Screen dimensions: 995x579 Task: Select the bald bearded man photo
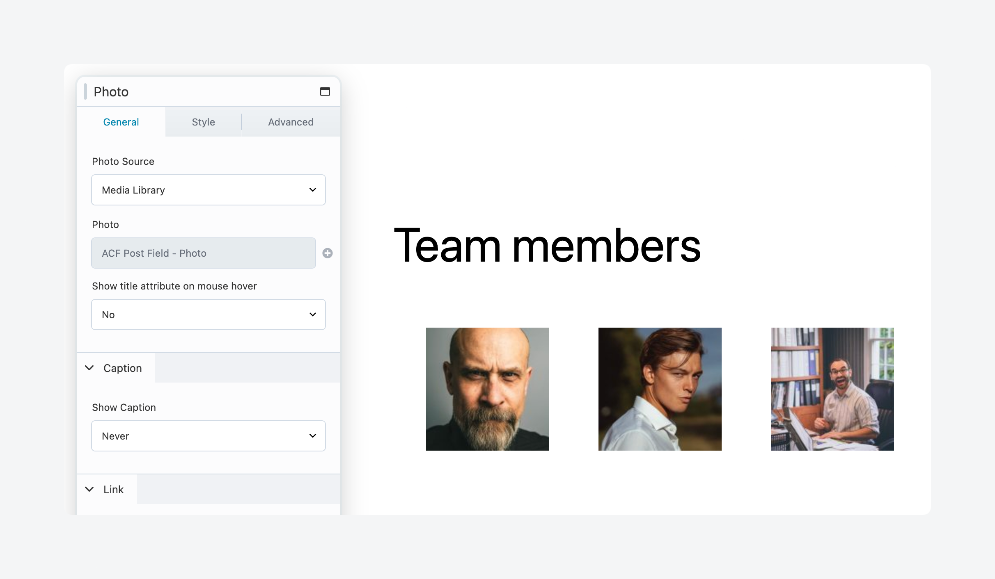(x=487, y=389)
